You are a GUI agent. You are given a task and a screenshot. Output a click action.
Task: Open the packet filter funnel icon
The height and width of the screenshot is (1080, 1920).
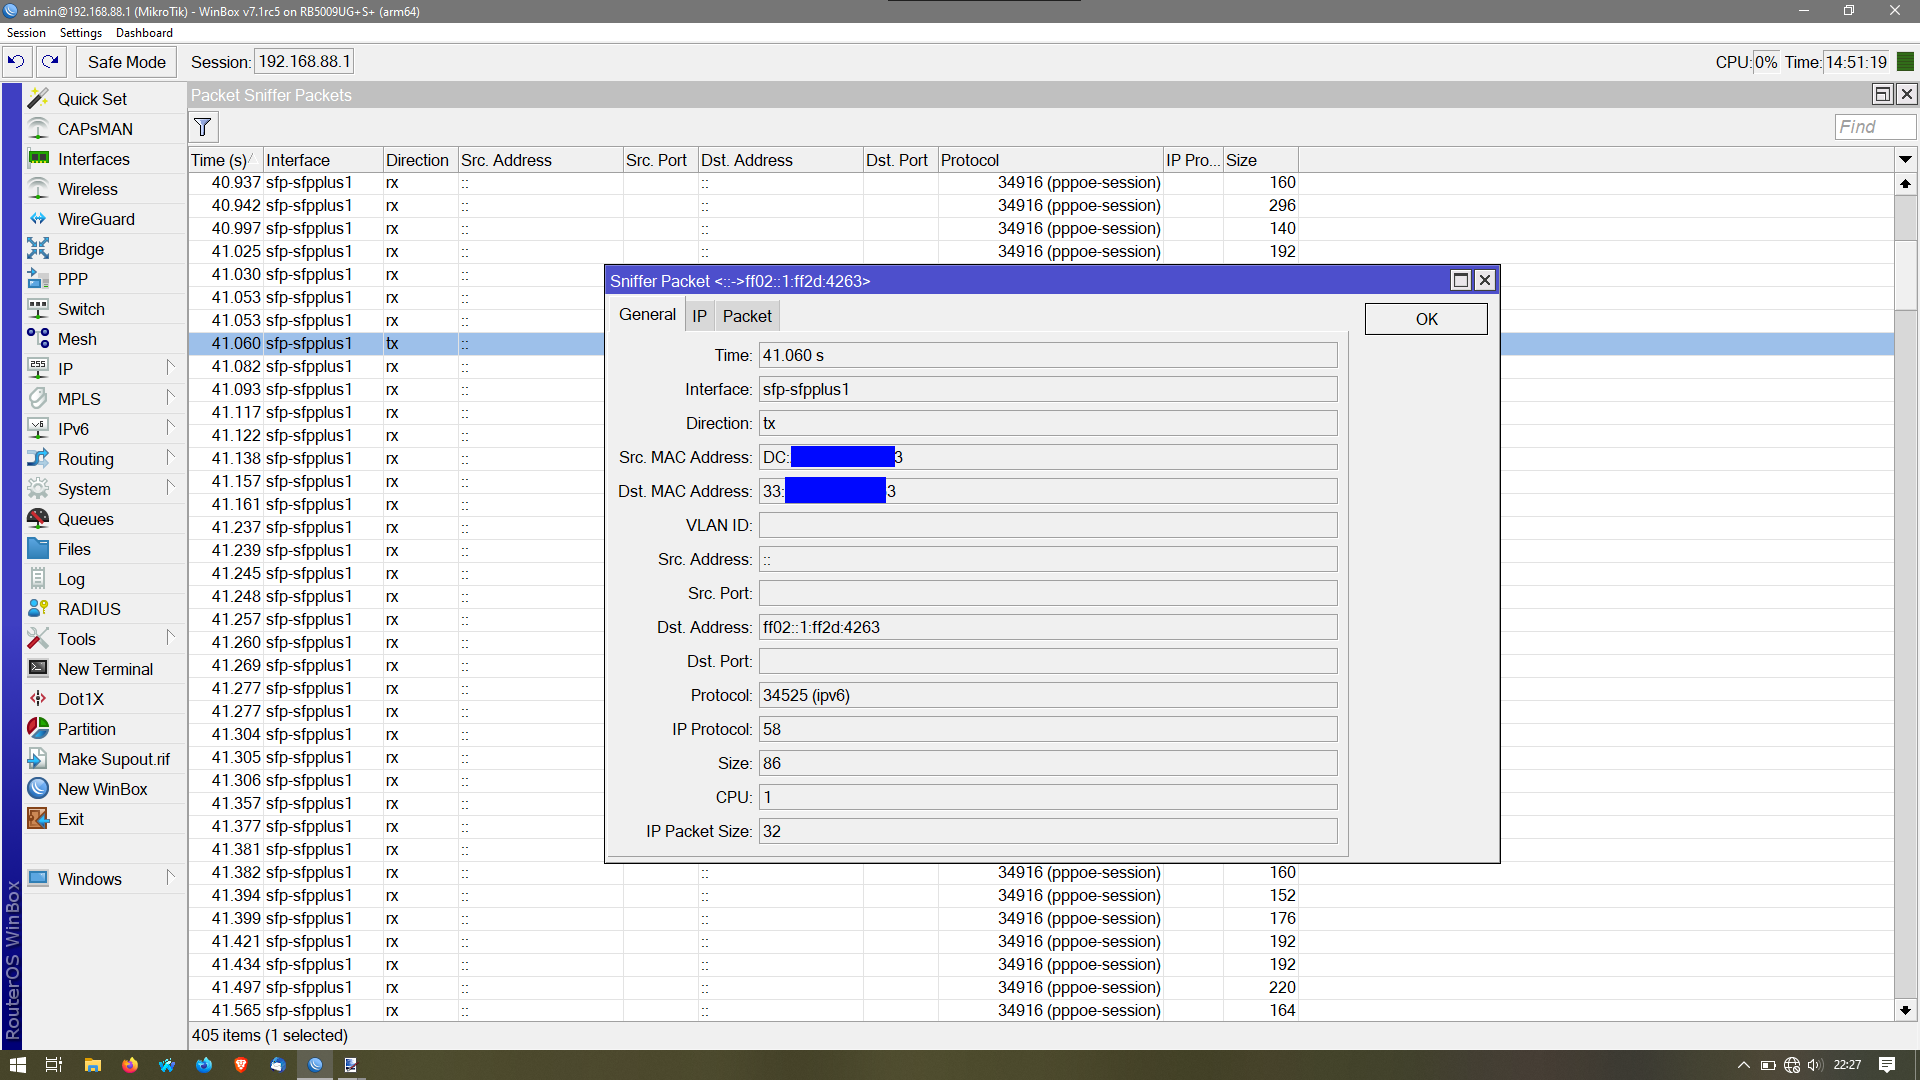tap(203, 127)
